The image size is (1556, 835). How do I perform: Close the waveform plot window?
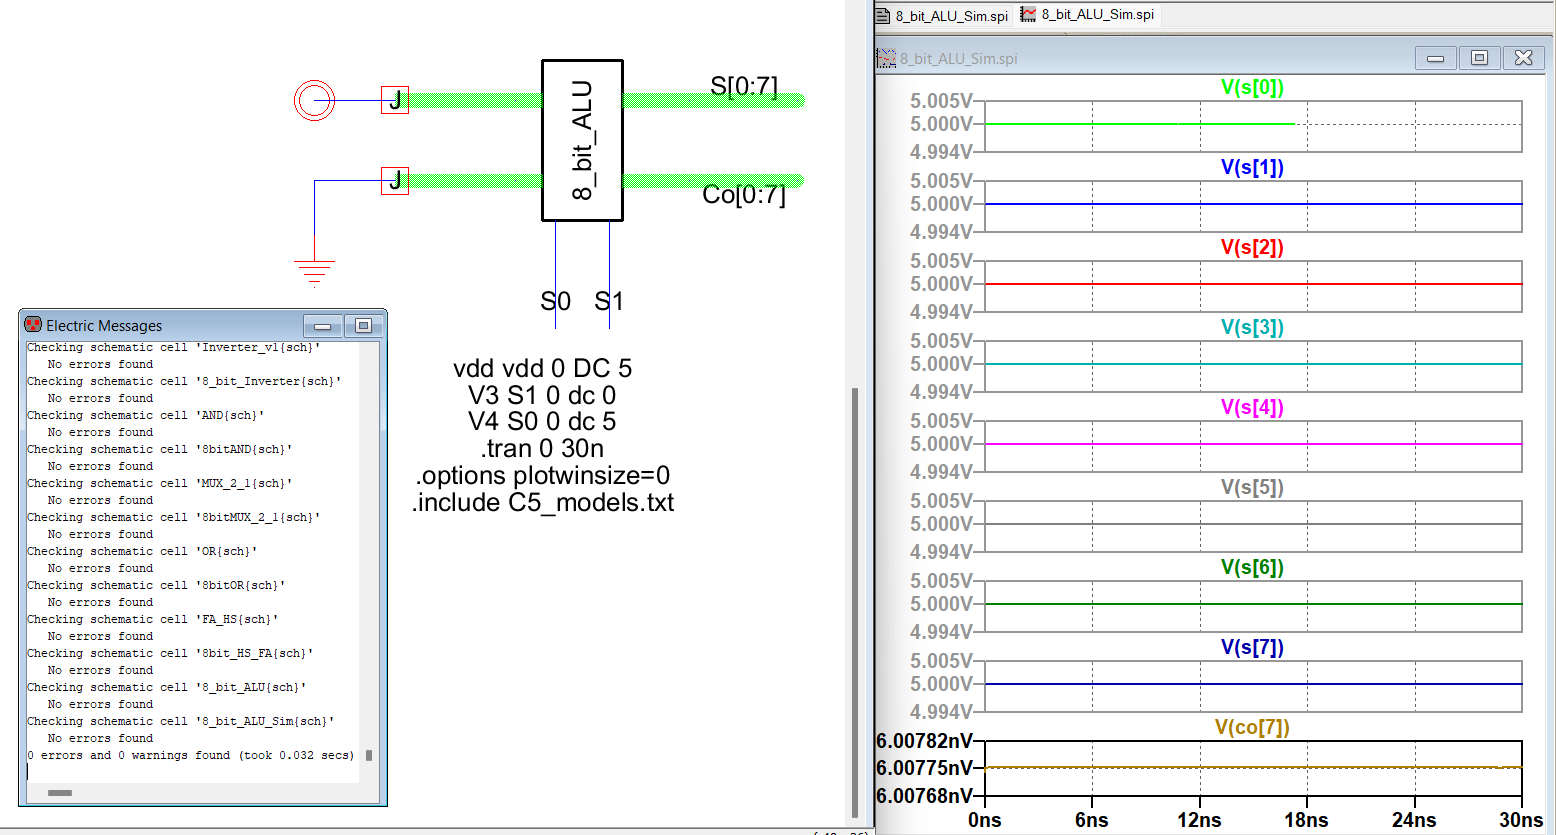(x=1524, y=58)
